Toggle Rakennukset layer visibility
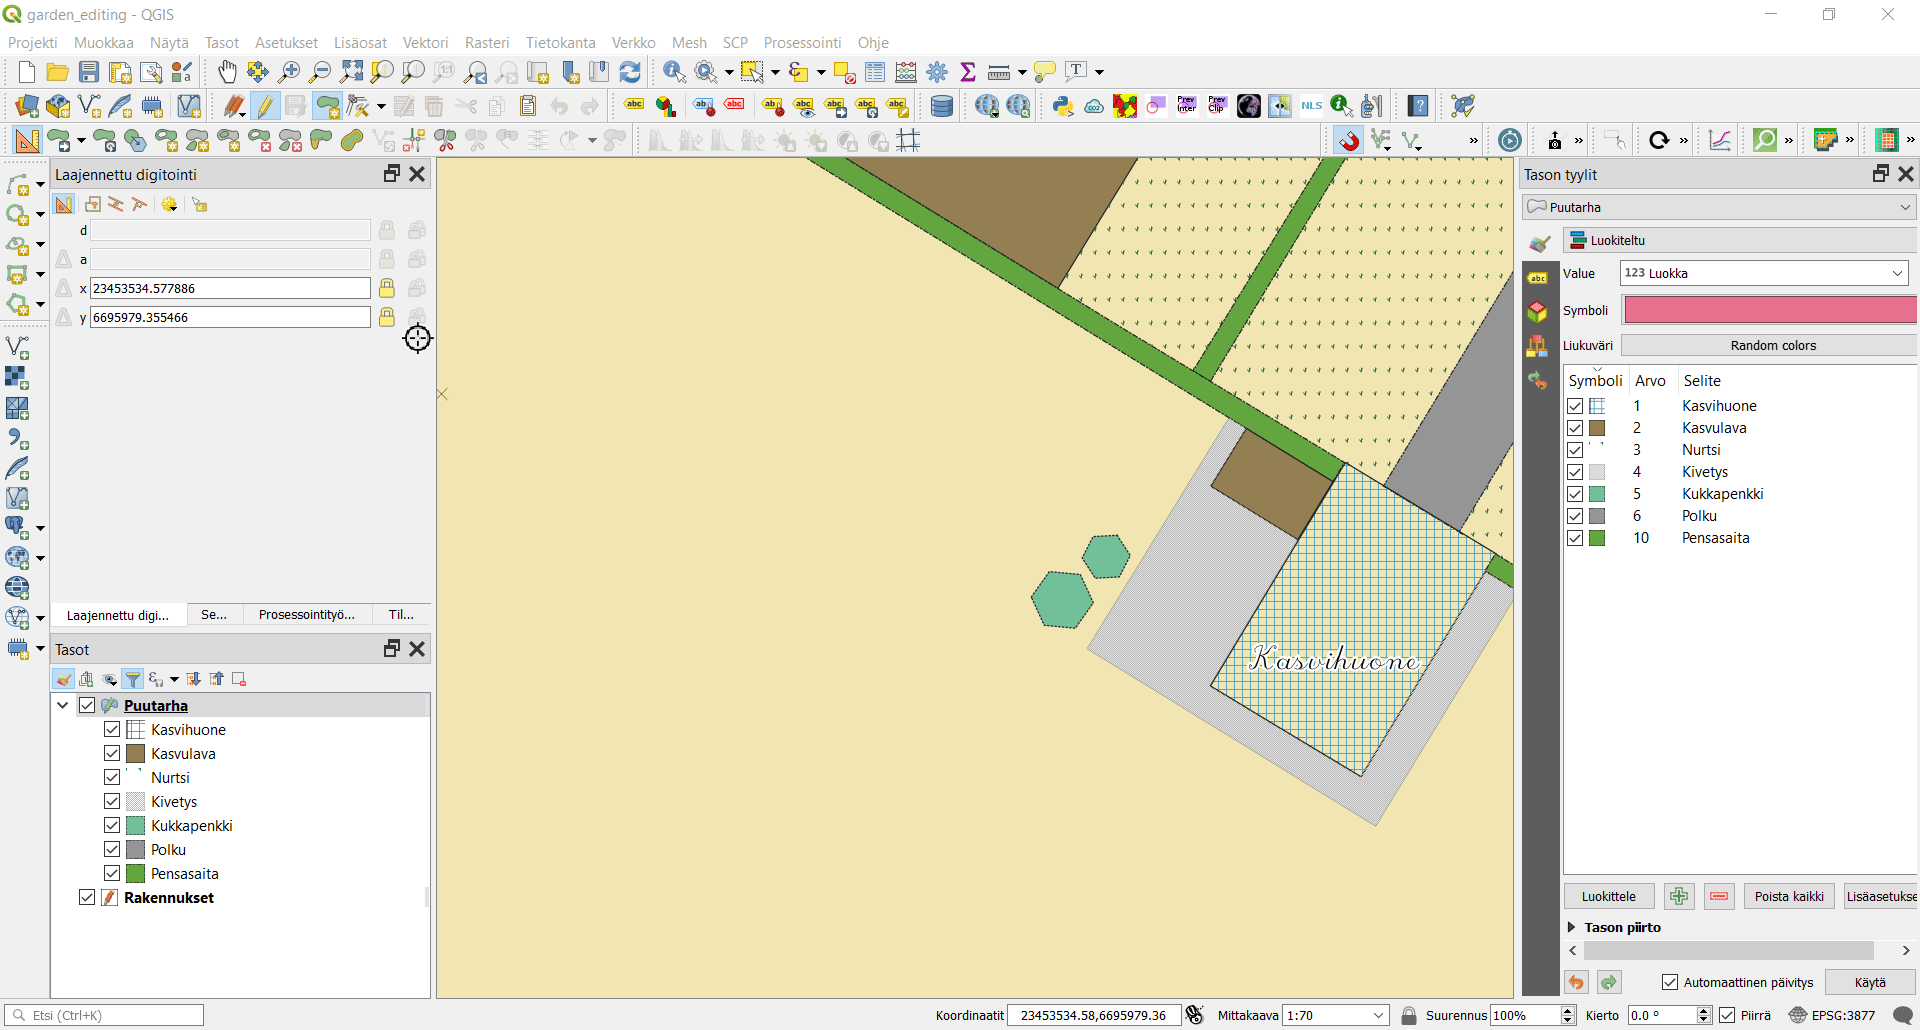This screenshot has width=1920, height=1030. 87,898
